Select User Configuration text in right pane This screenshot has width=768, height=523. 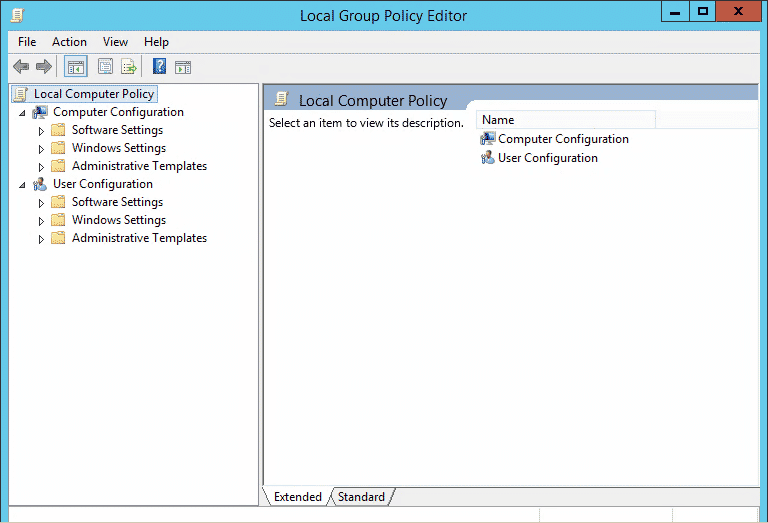548,158
